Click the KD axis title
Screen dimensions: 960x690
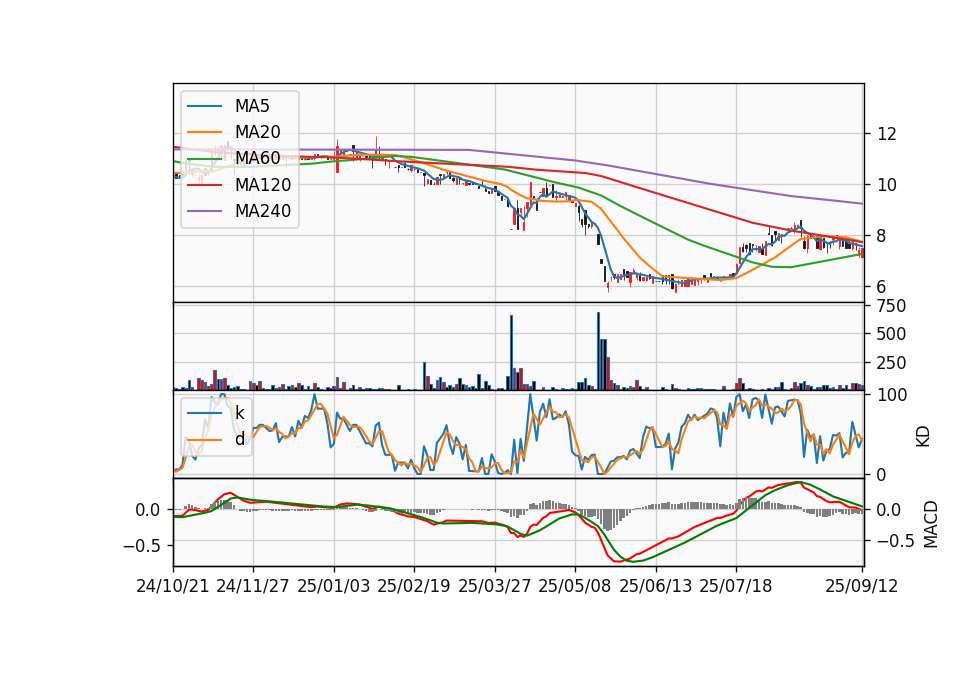[x=923, y=436]
